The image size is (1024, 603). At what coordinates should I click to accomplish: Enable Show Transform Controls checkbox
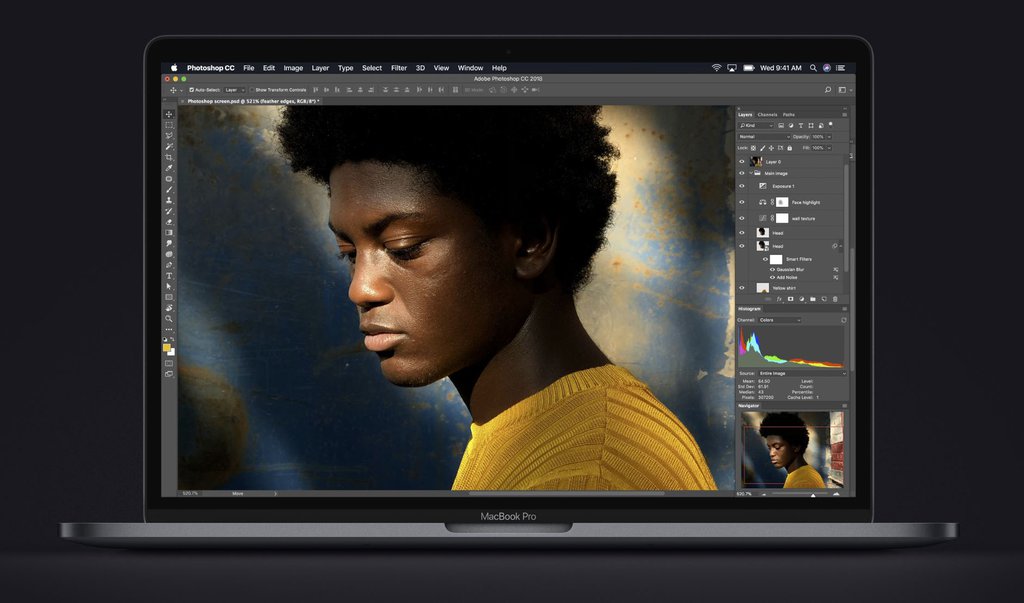pyautogui.click(x=252, y=90)
